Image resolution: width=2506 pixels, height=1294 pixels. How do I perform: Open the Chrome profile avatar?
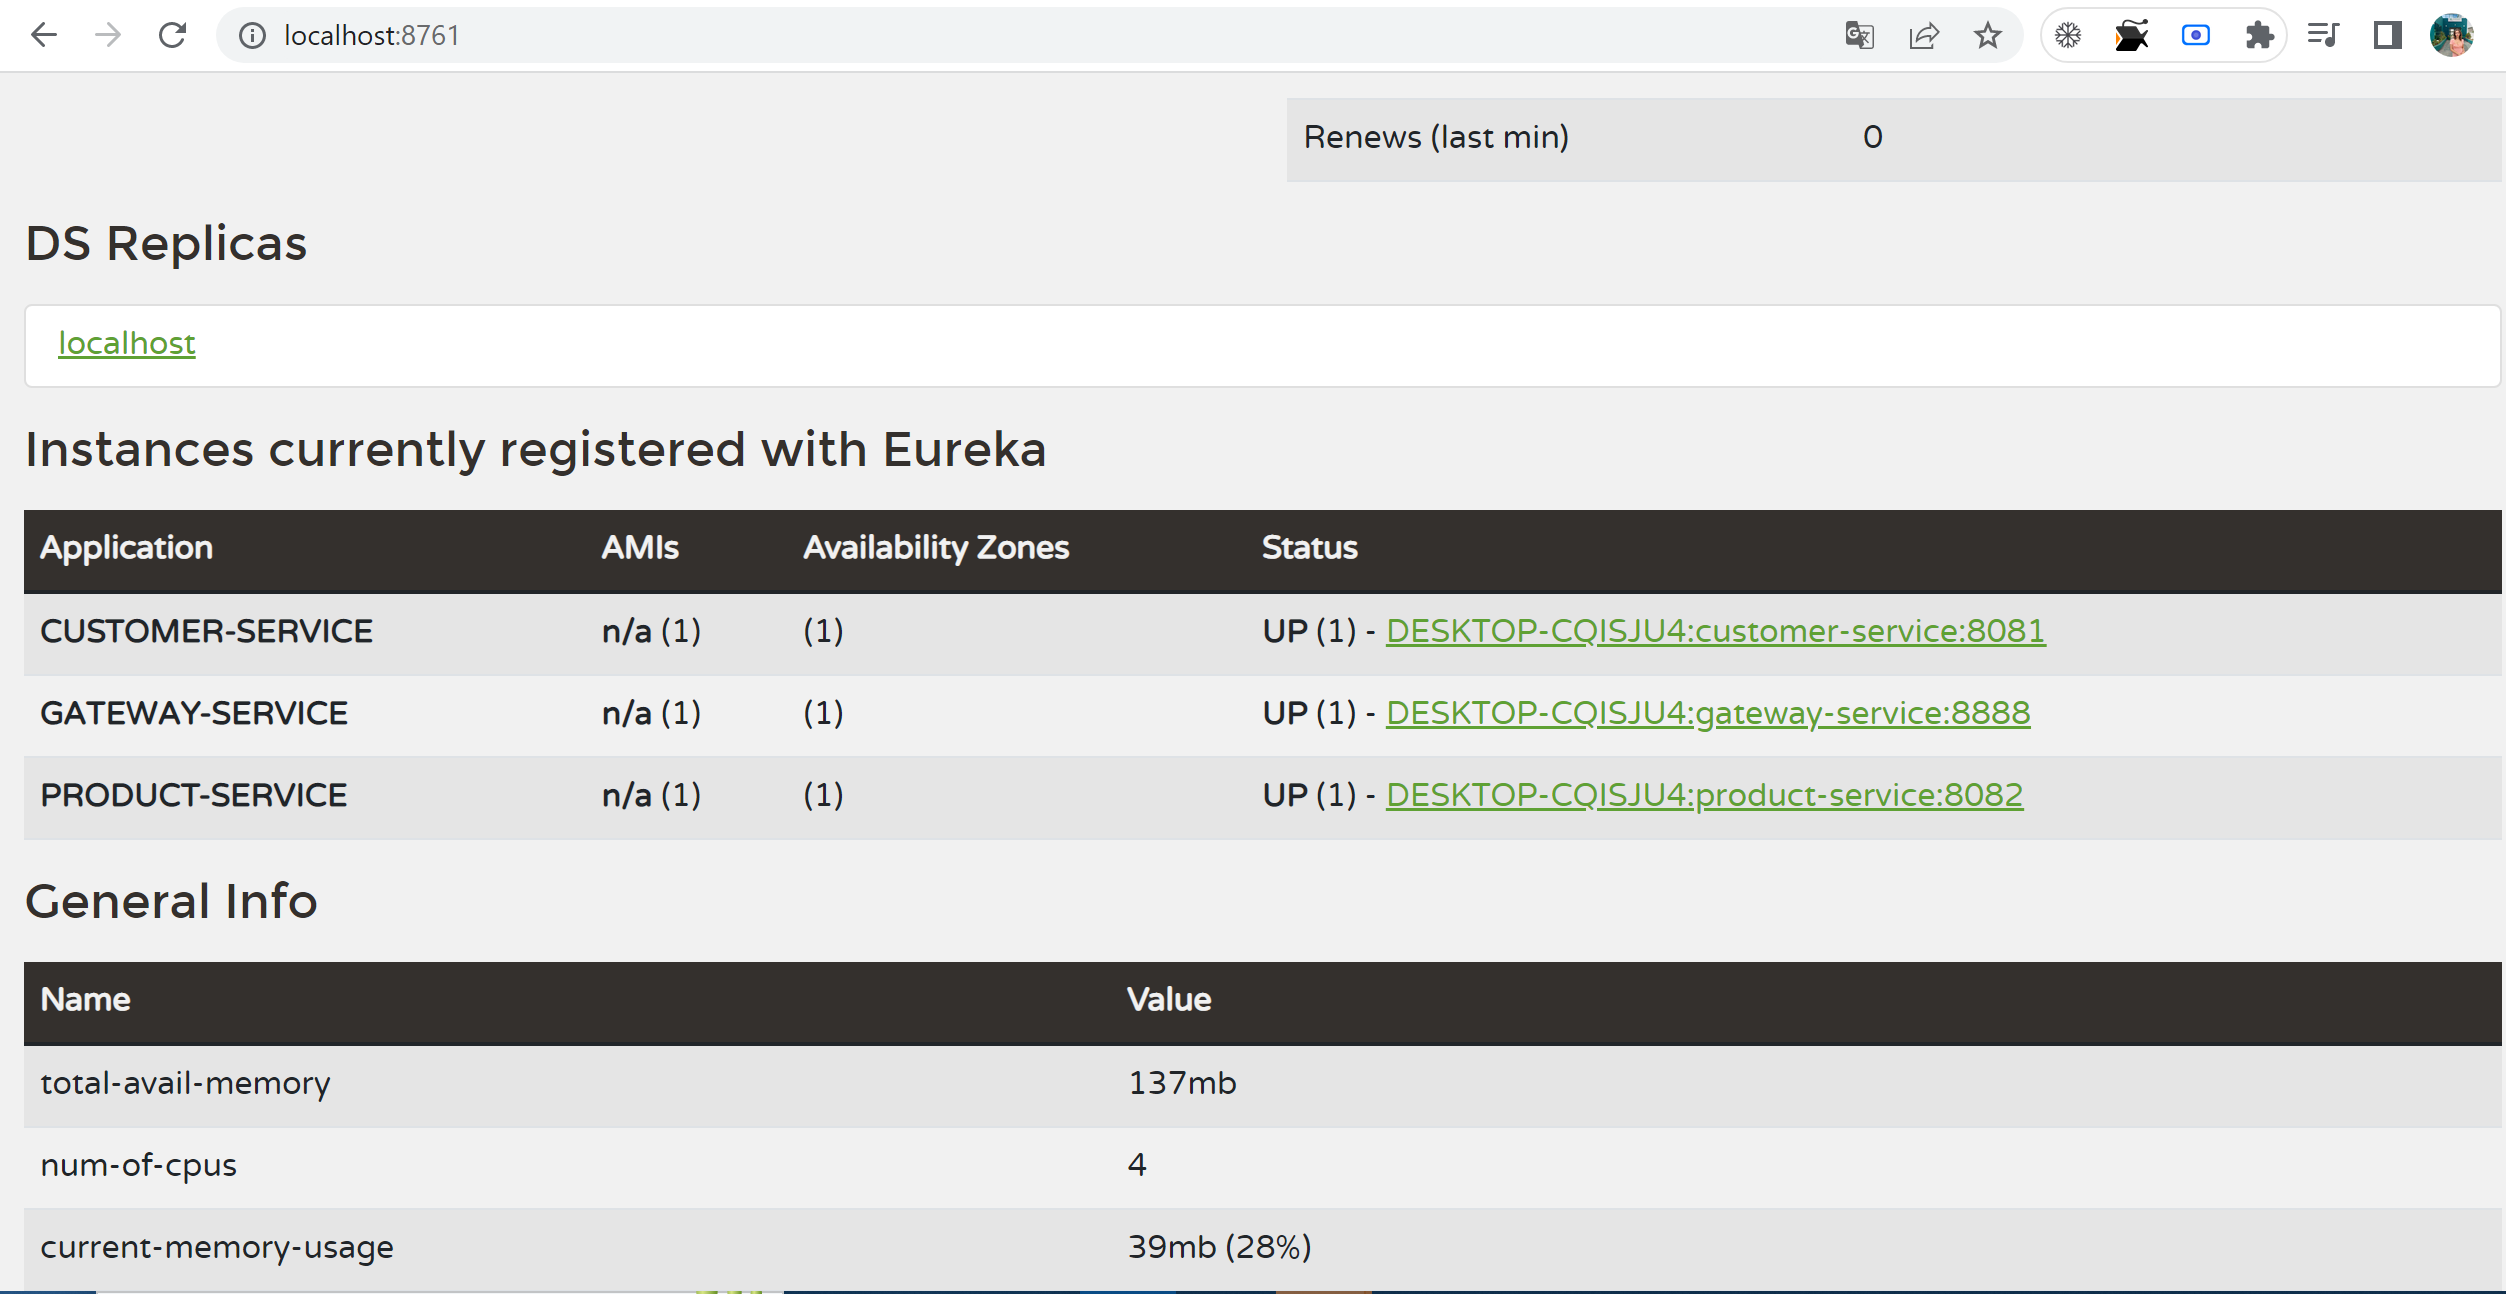[x=2451, y=36]
